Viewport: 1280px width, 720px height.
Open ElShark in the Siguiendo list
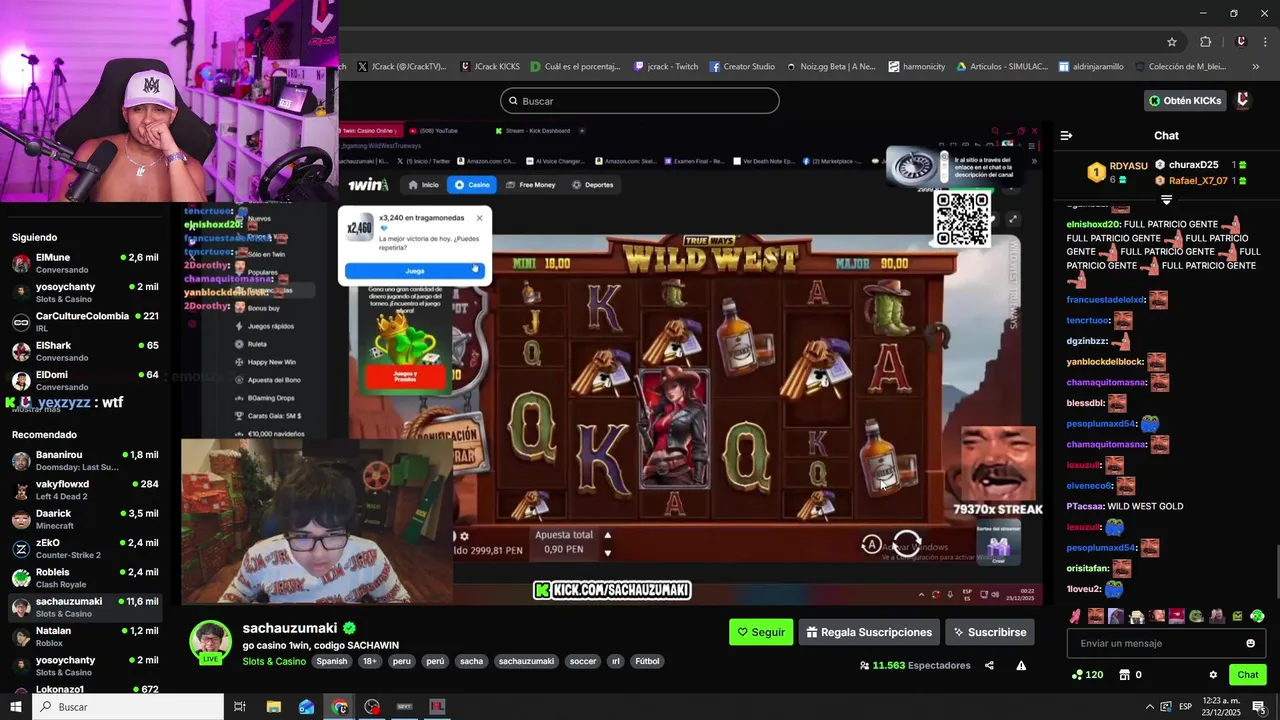[x=85, y=351]
